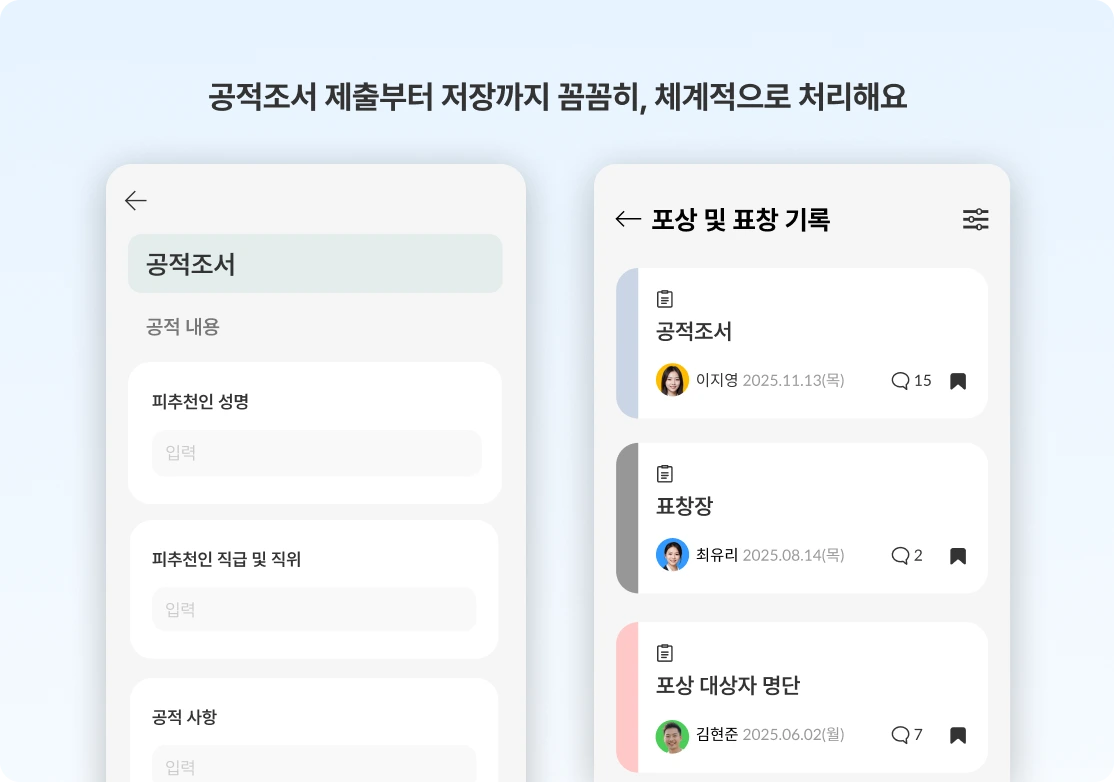Screen dimensions: 1114x782
Task: Toggle bookmark on 포상 대상자 명단 record
Action: (x=958, y=735)
